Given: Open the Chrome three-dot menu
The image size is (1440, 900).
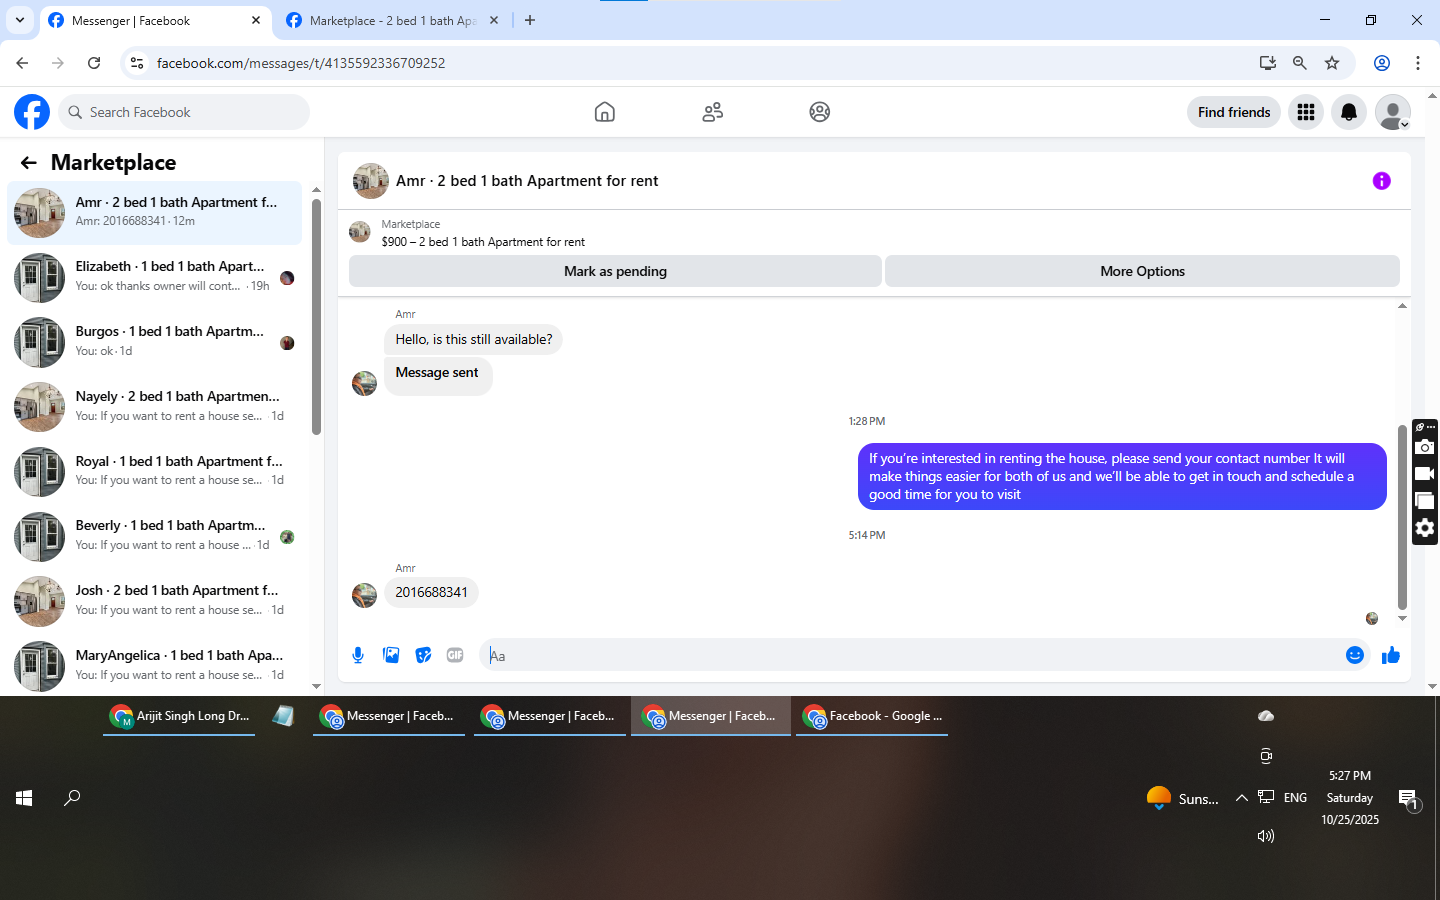Looking at the screenshot, I should click(1417, 63).
